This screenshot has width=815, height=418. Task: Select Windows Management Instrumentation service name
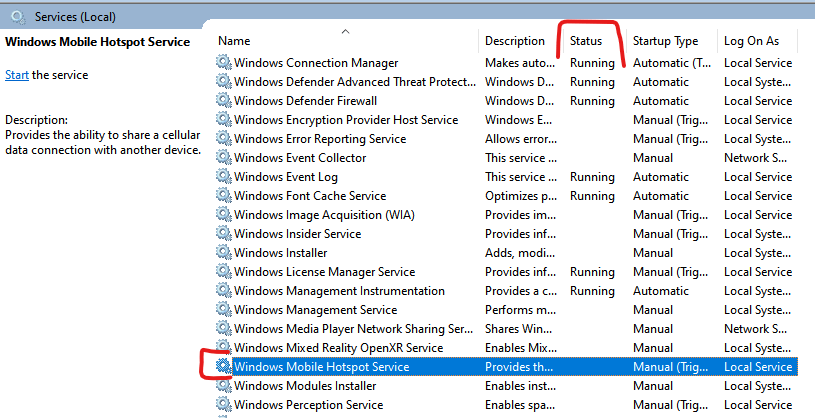tap(339, 291)
